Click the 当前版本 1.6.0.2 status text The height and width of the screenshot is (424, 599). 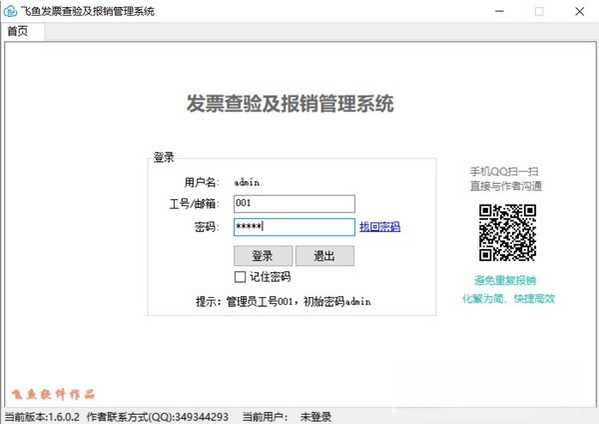(42, 417)
